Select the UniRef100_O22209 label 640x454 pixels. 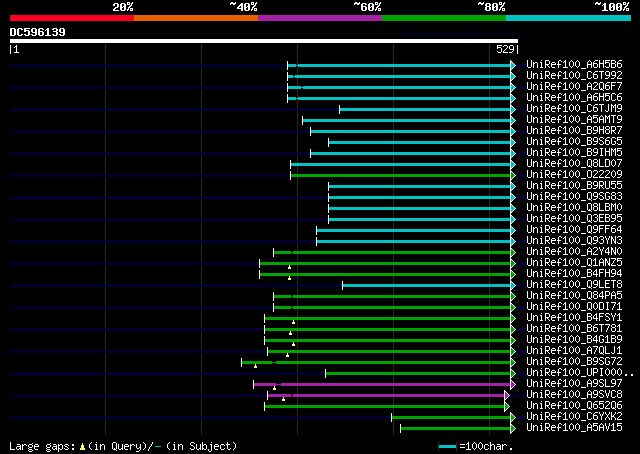(x=574, y=175)
